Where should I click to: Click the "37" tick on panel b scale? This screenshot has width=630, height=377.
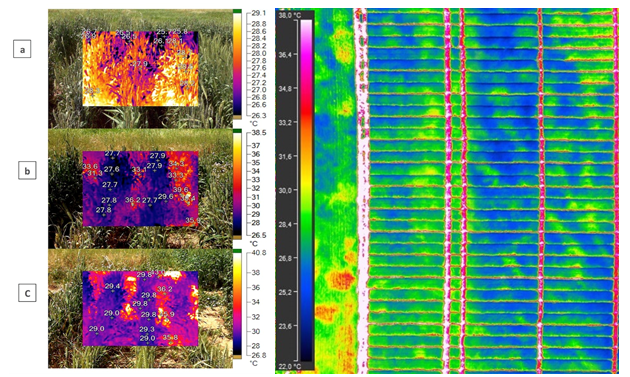(x=256, y=145)
